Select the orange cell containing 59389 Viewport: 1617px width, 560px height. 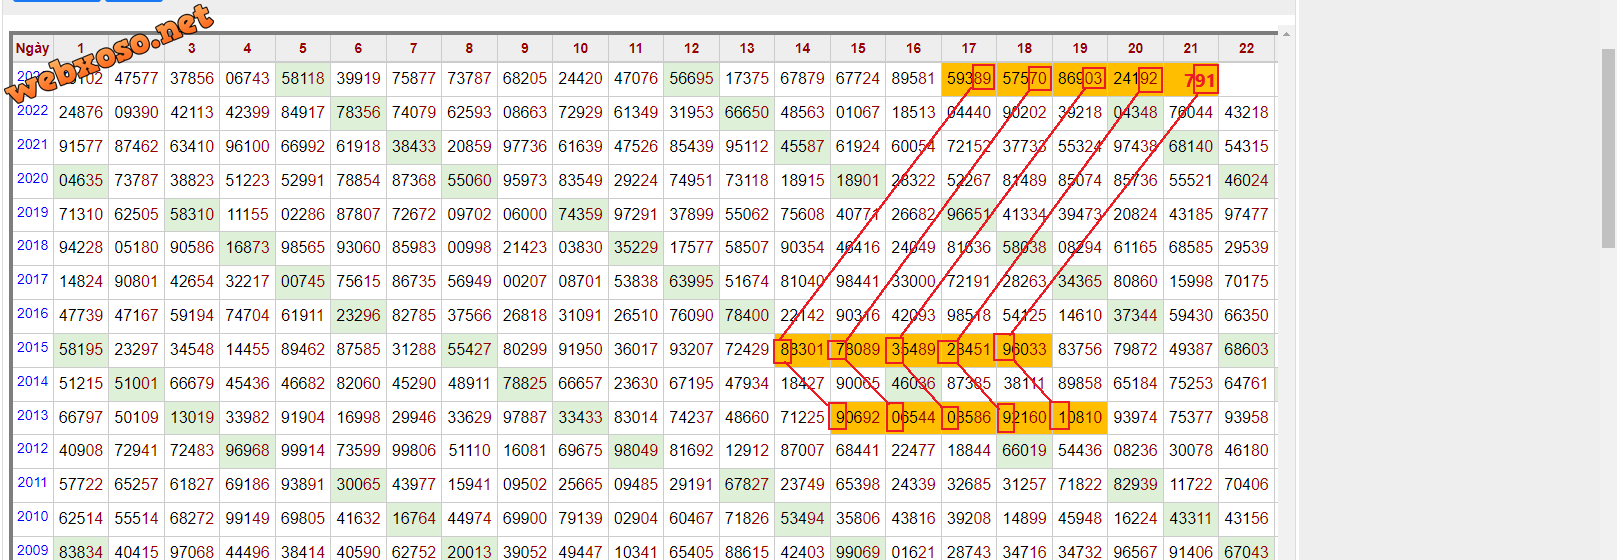pos(968,78)
